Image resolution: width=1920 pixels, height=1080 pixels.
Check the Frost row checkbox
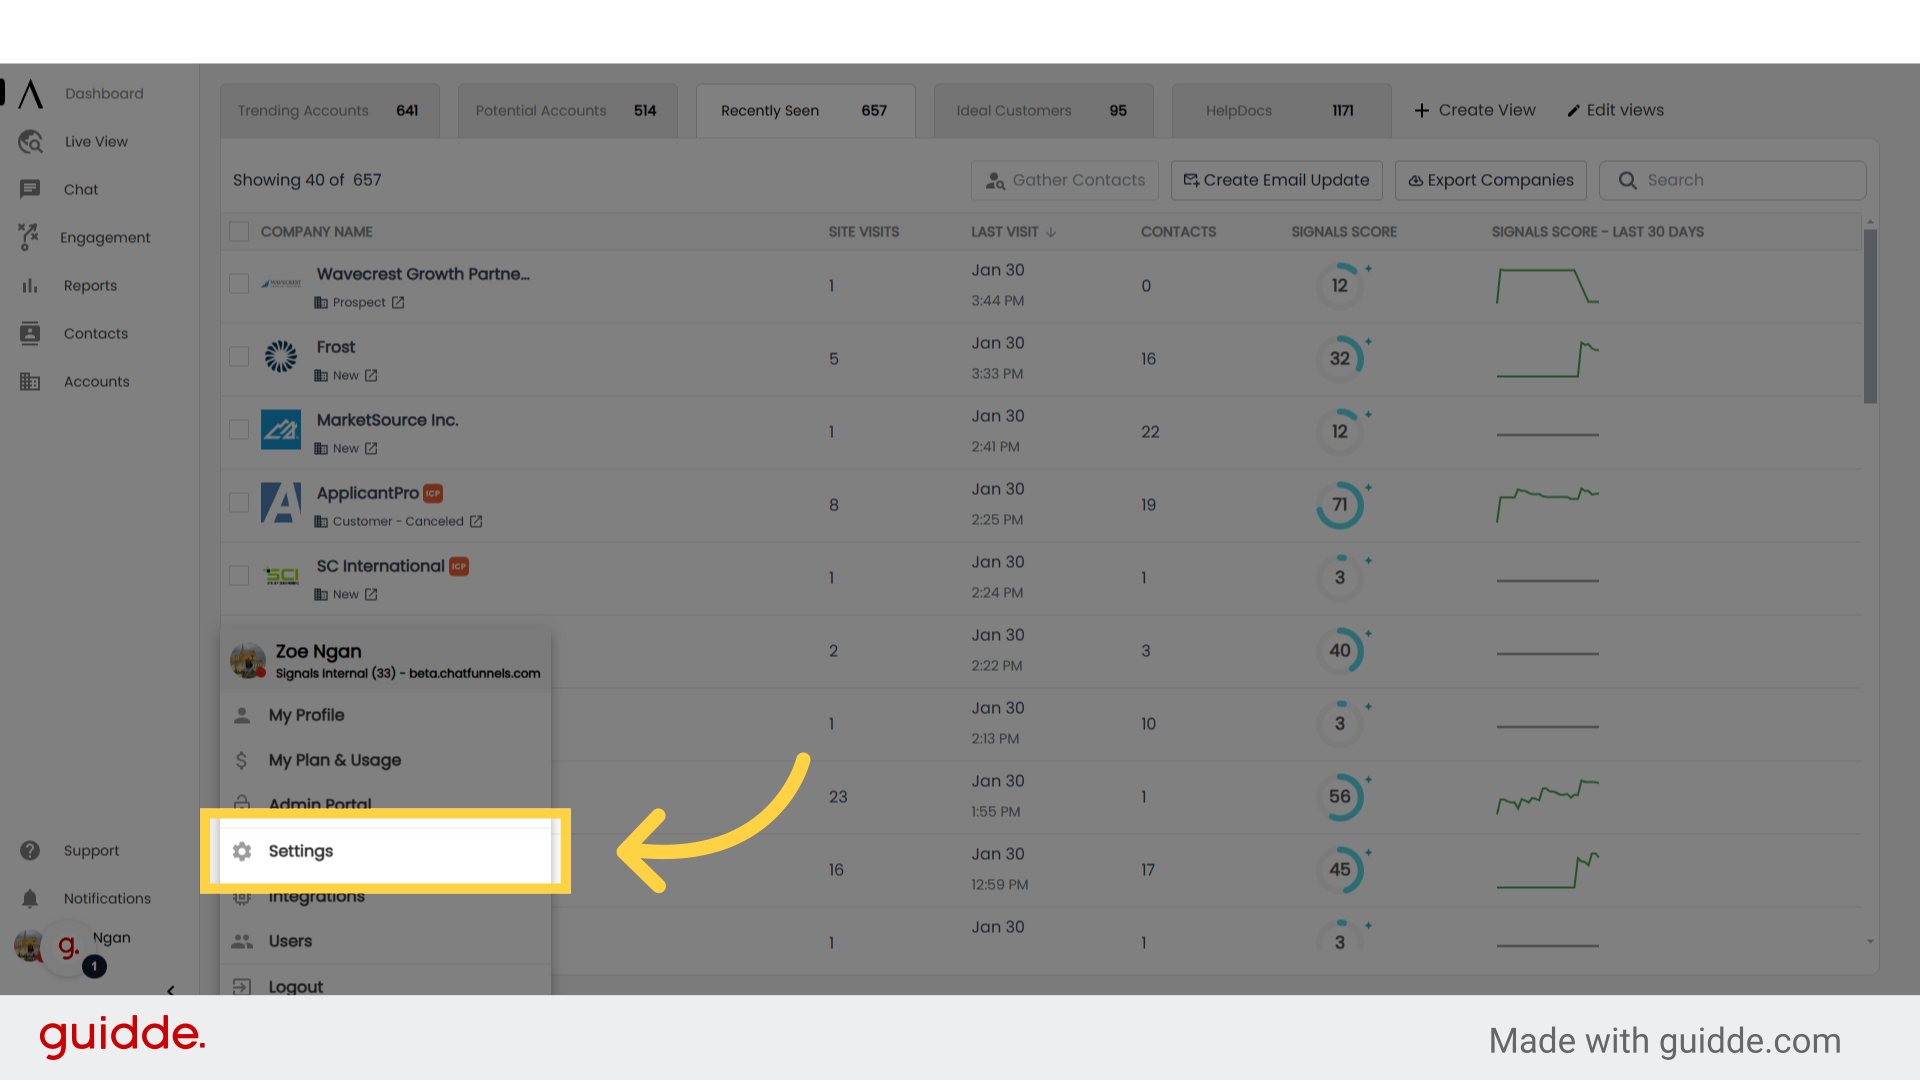239,357
